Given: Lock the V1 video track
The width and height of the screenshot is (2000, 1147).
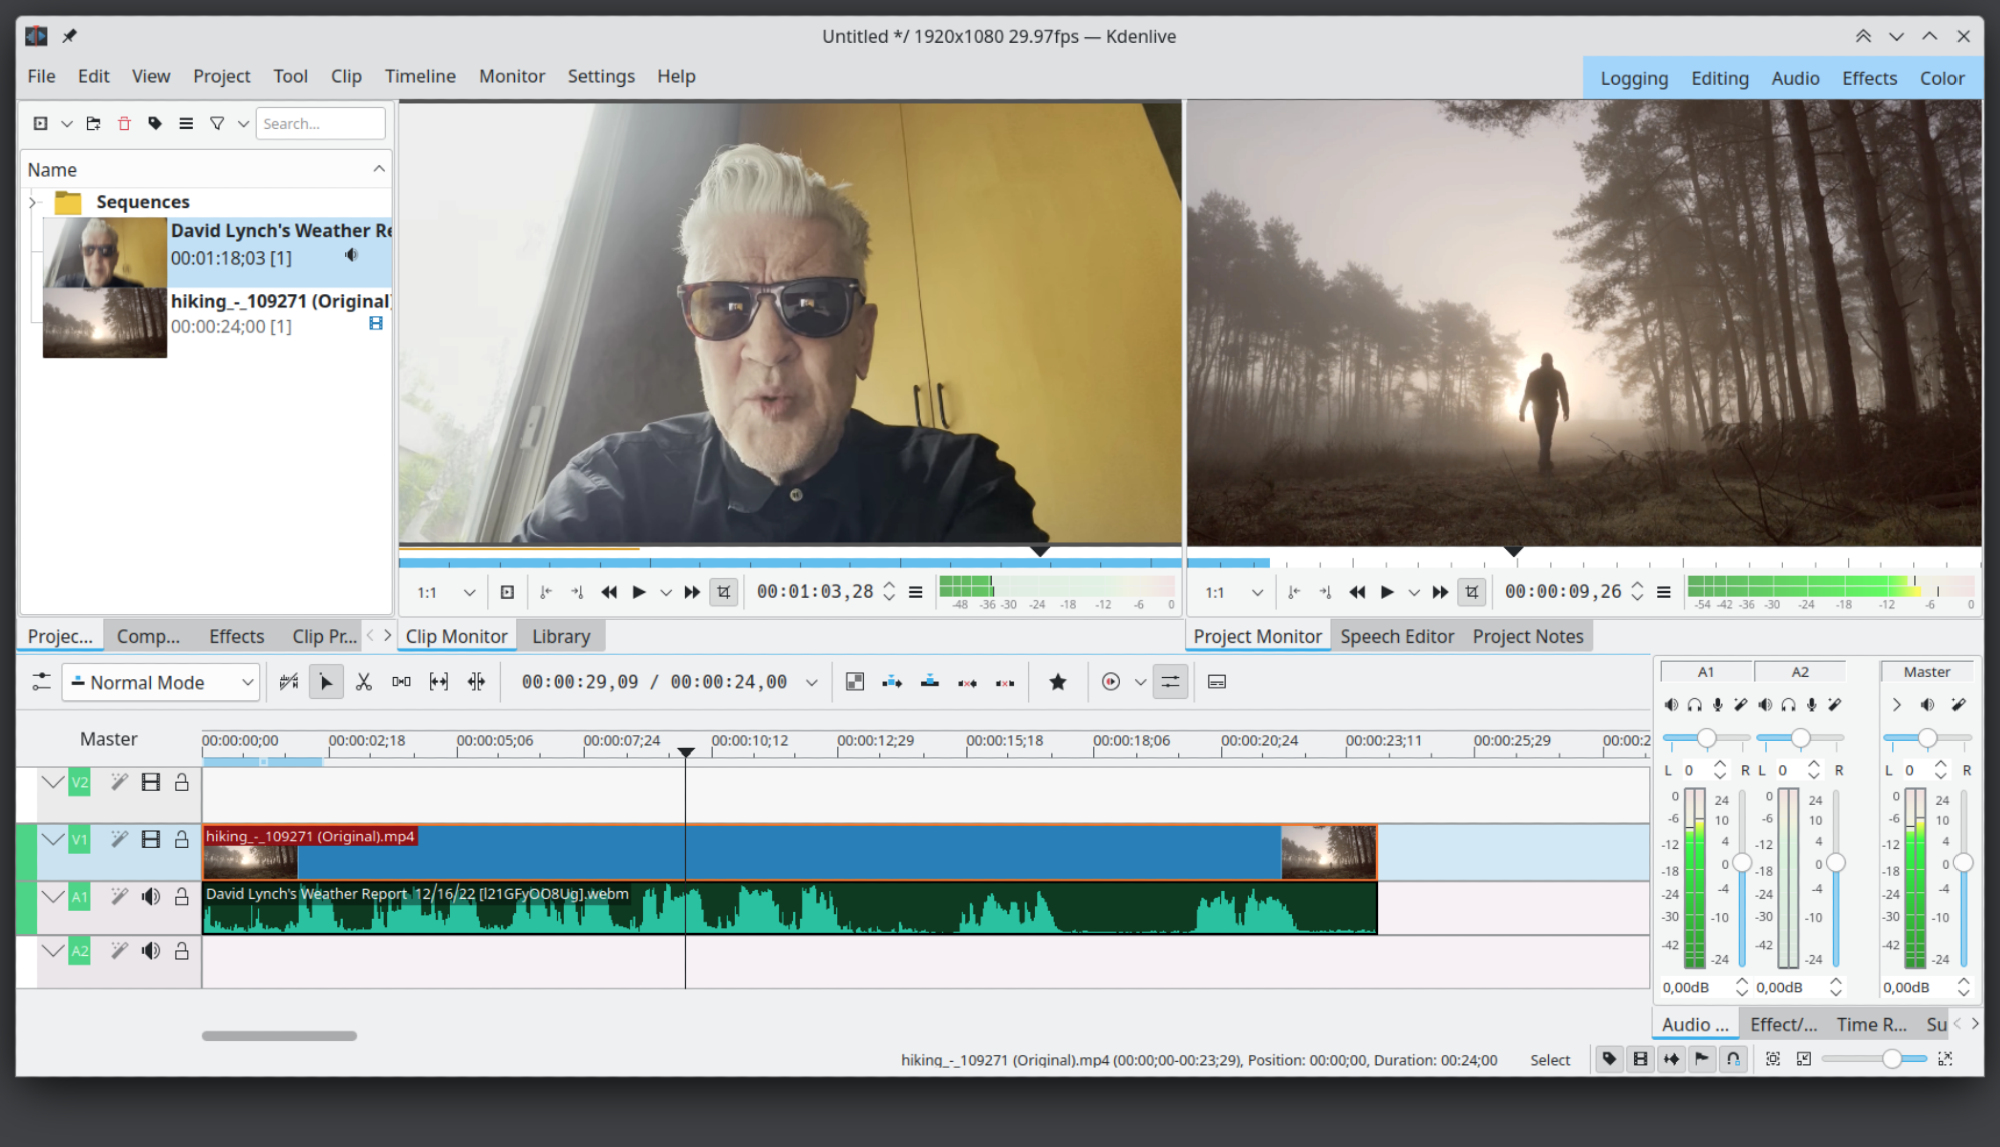Looking at the screenshot, I should (182, 839).
